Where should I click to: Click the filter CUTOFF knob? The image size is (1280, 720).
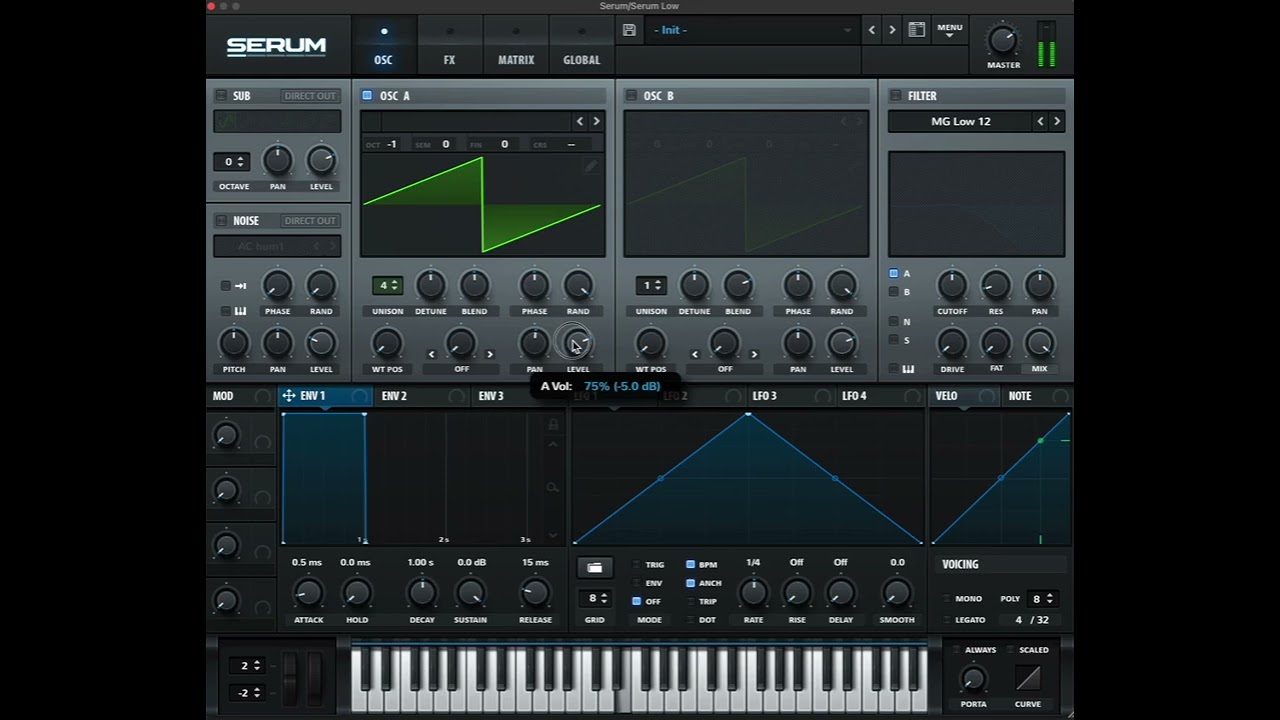pos(951,286)
